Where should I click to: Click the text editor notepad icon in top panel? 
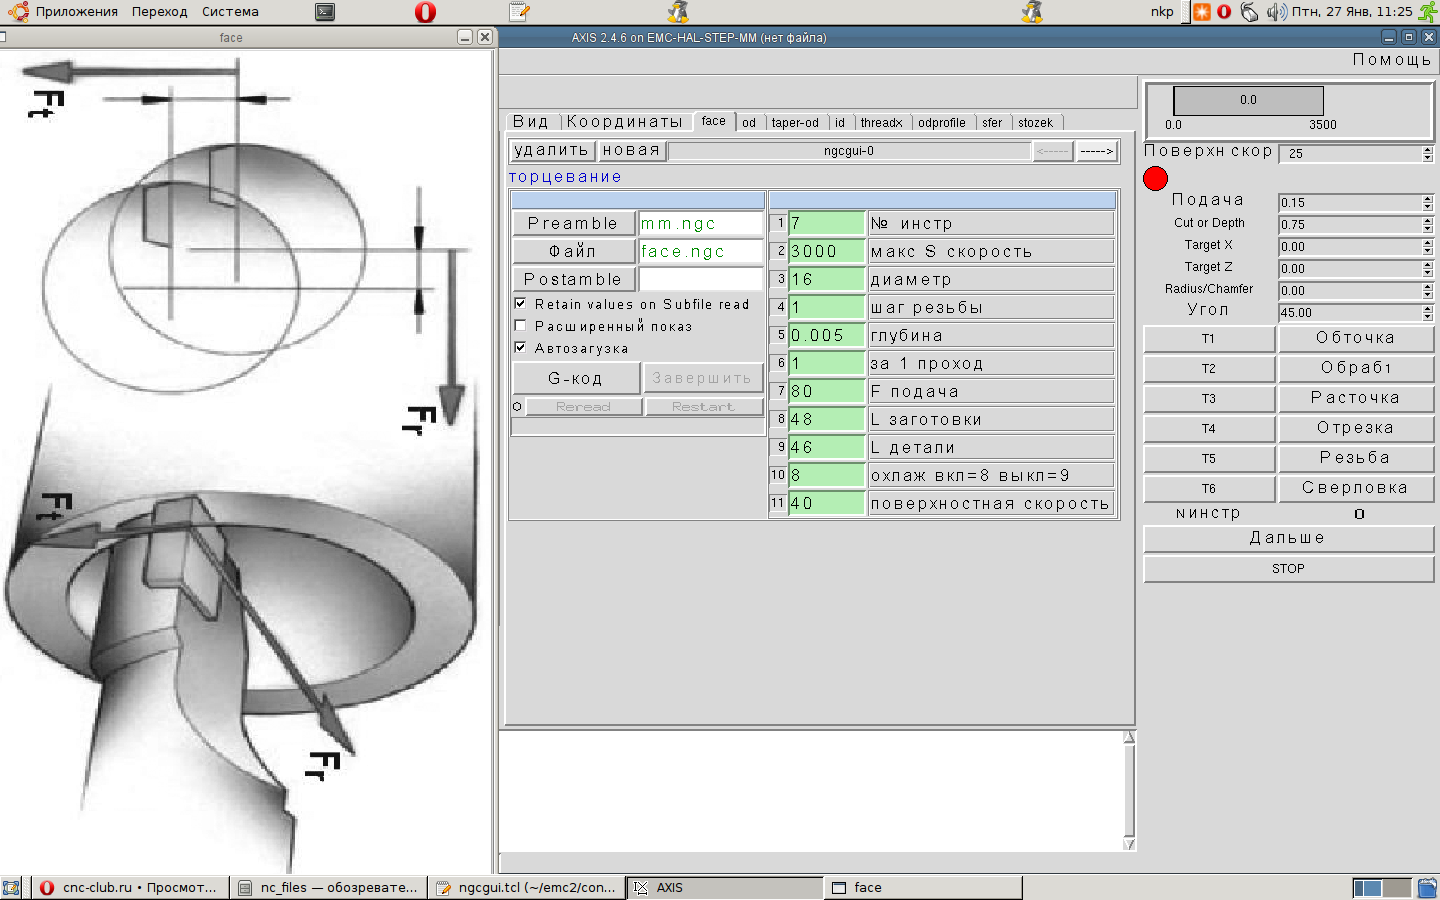tap(518, 12)
